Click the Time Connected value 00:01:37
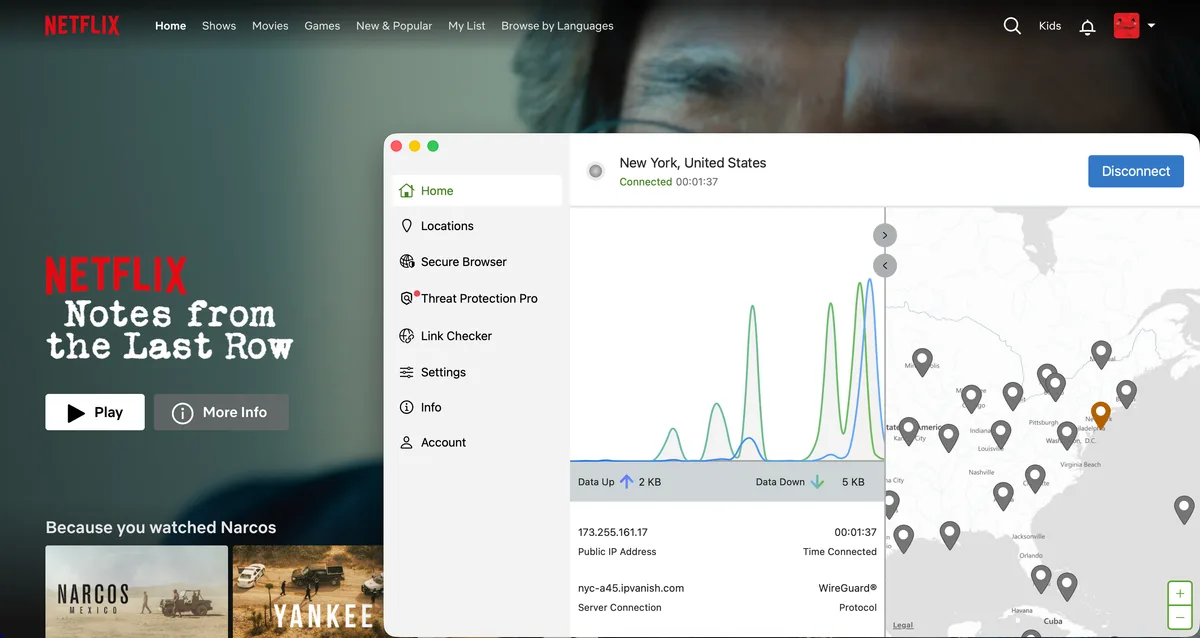 [856, 532]
